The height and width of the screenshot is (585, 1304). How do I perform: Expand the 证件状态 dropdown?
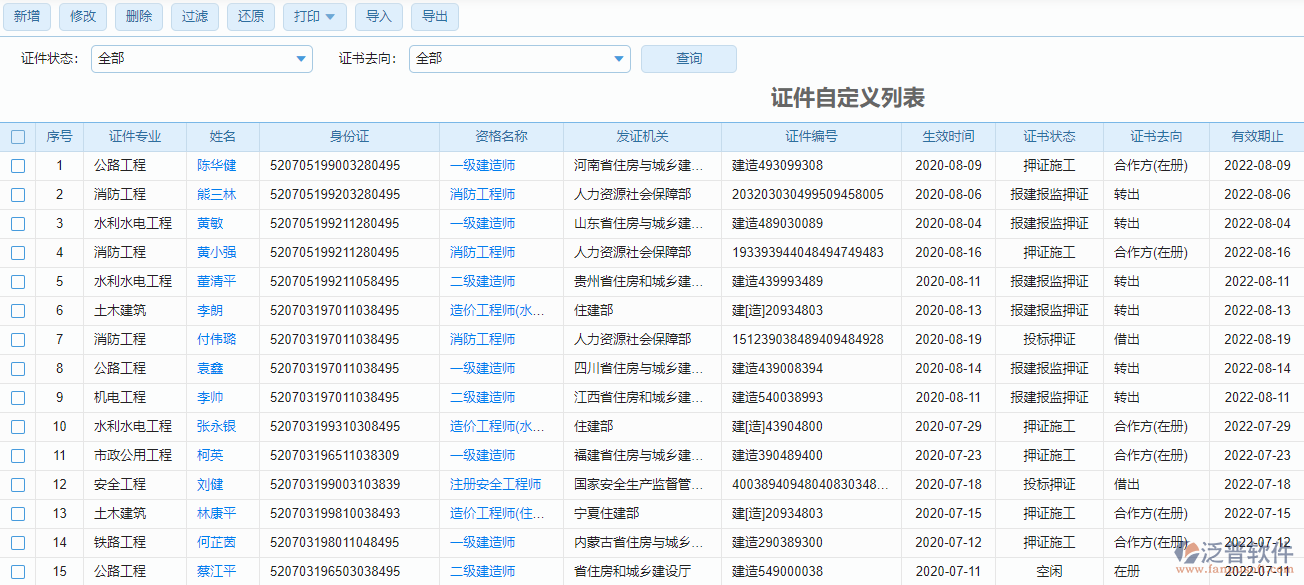click(301, 59)
